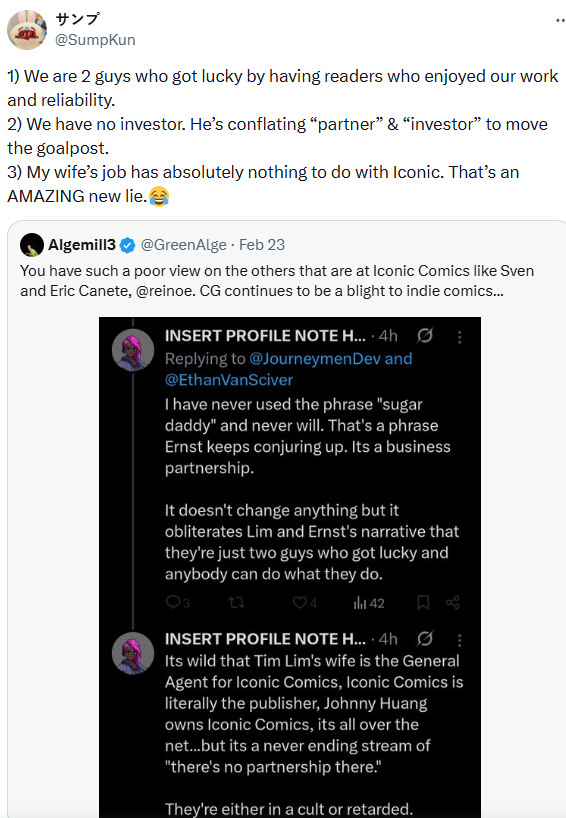Click the pink-haired avatar on first reply
Screen dimensions: 566x818
click(x=133, y=350)
